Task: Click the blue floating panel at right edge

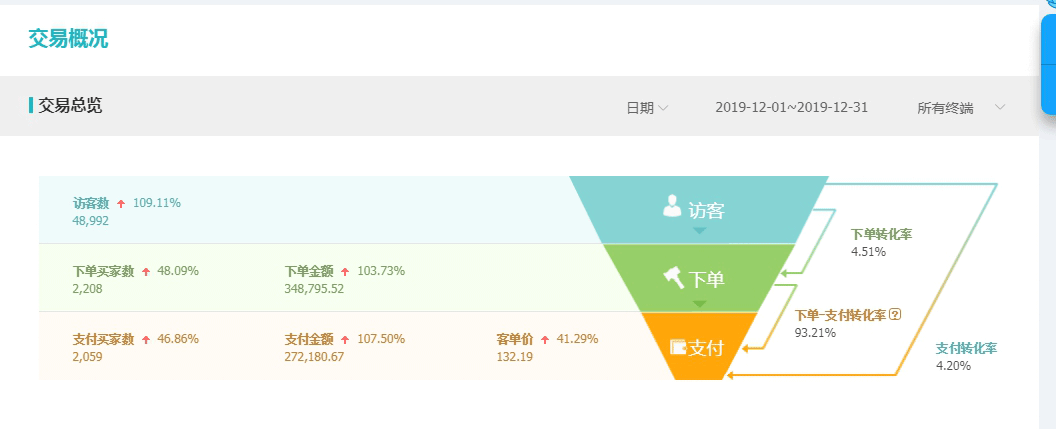Action: 1048,65
